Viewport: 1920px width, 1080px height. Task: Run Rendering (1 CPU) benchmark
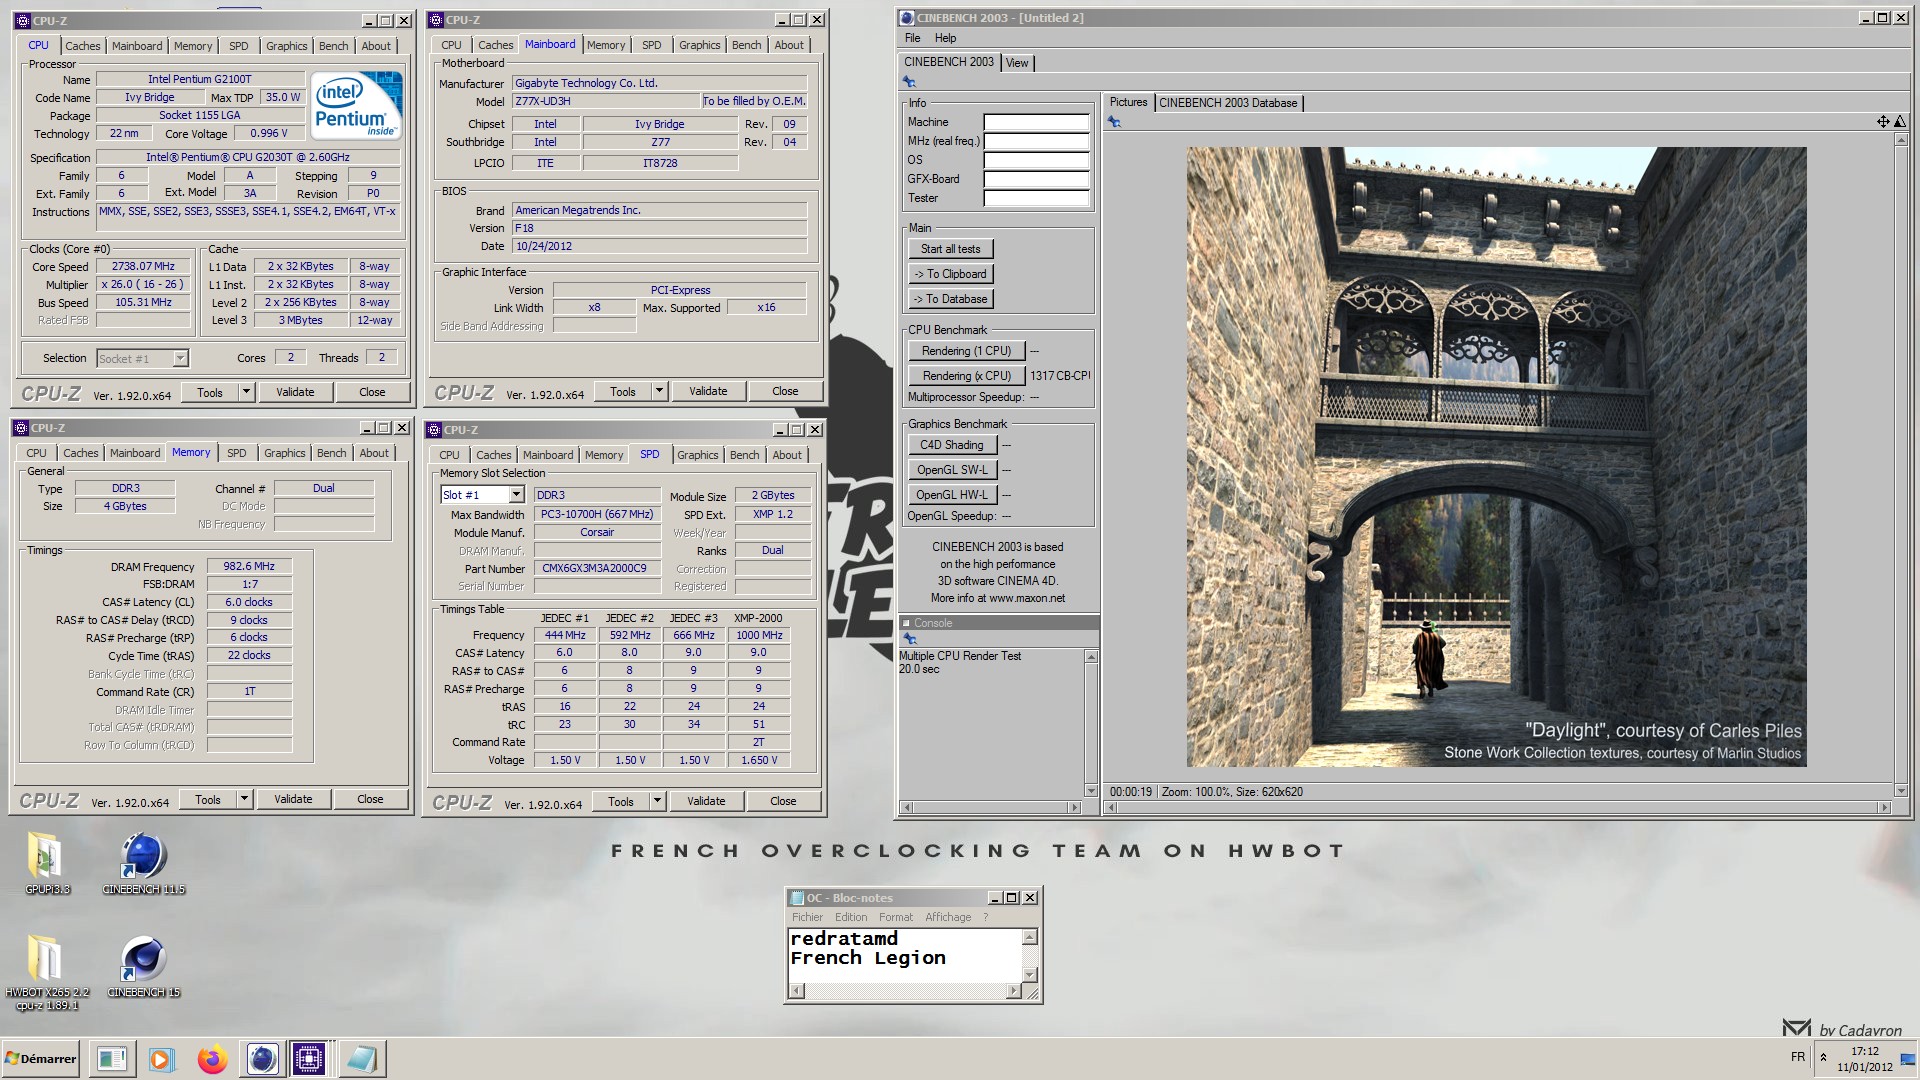tap(966, 351)
